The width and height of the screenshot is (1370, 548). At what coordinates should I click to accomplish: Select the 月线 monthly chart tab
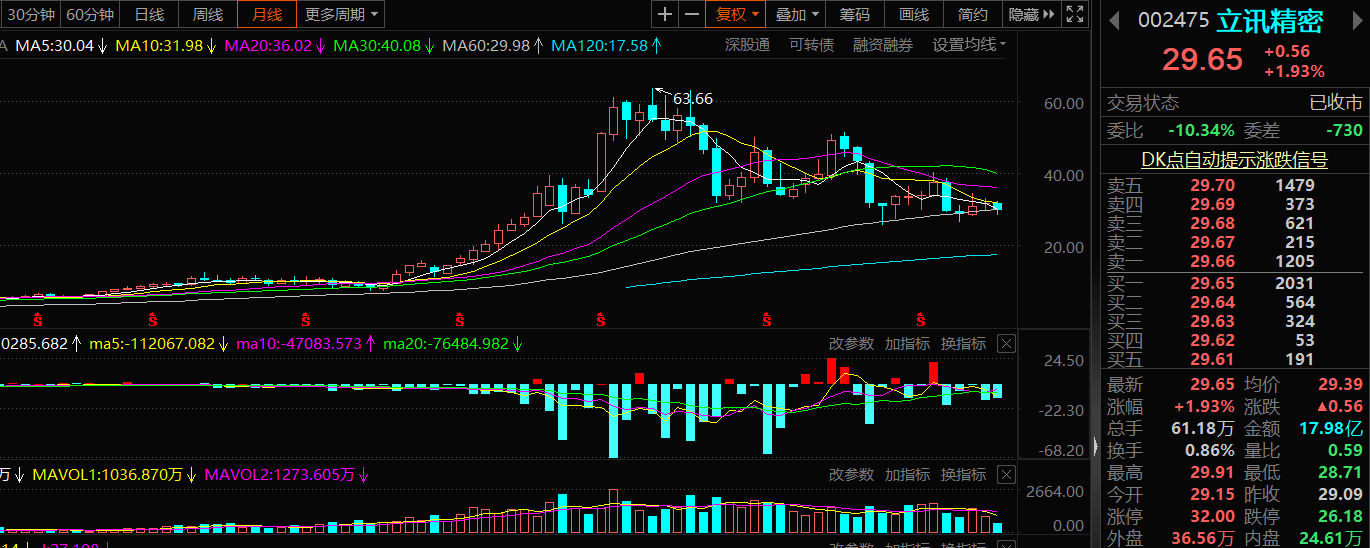click(267, 14)
